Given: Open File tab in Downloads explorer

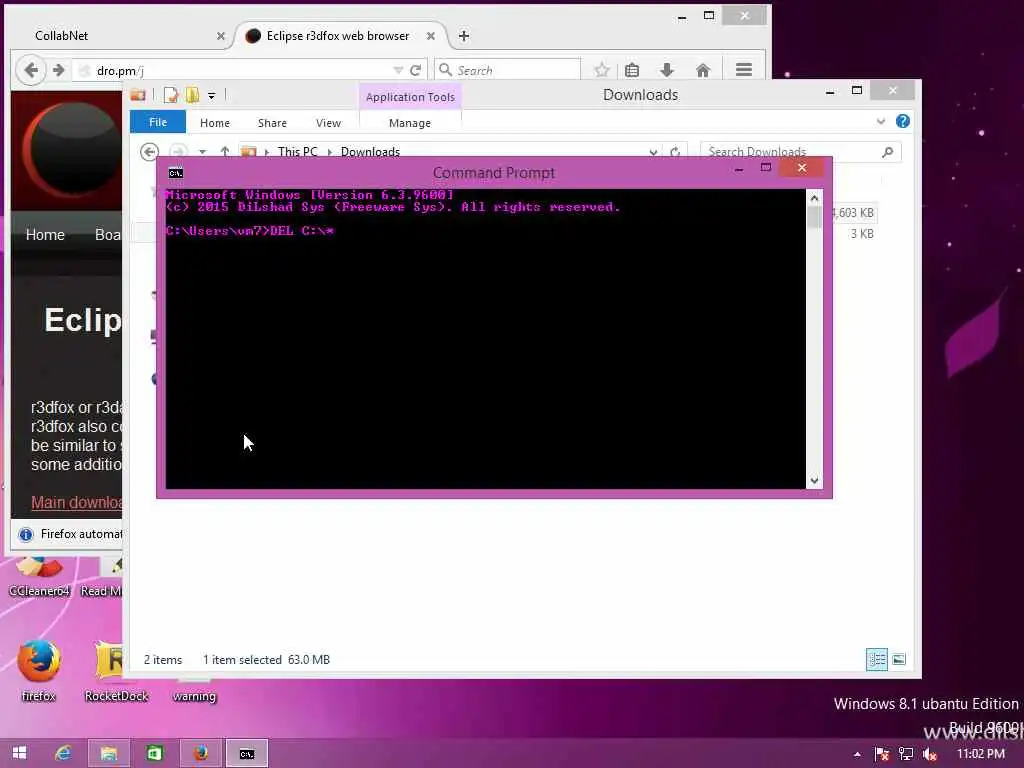Looking at the screenshot, I should point(158,122).
